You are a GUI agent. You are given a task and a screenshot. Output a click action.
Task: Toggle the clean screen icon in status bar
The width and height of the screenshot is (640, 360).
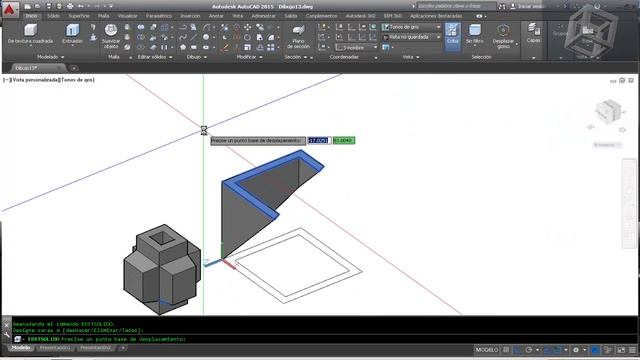(621, 350)
